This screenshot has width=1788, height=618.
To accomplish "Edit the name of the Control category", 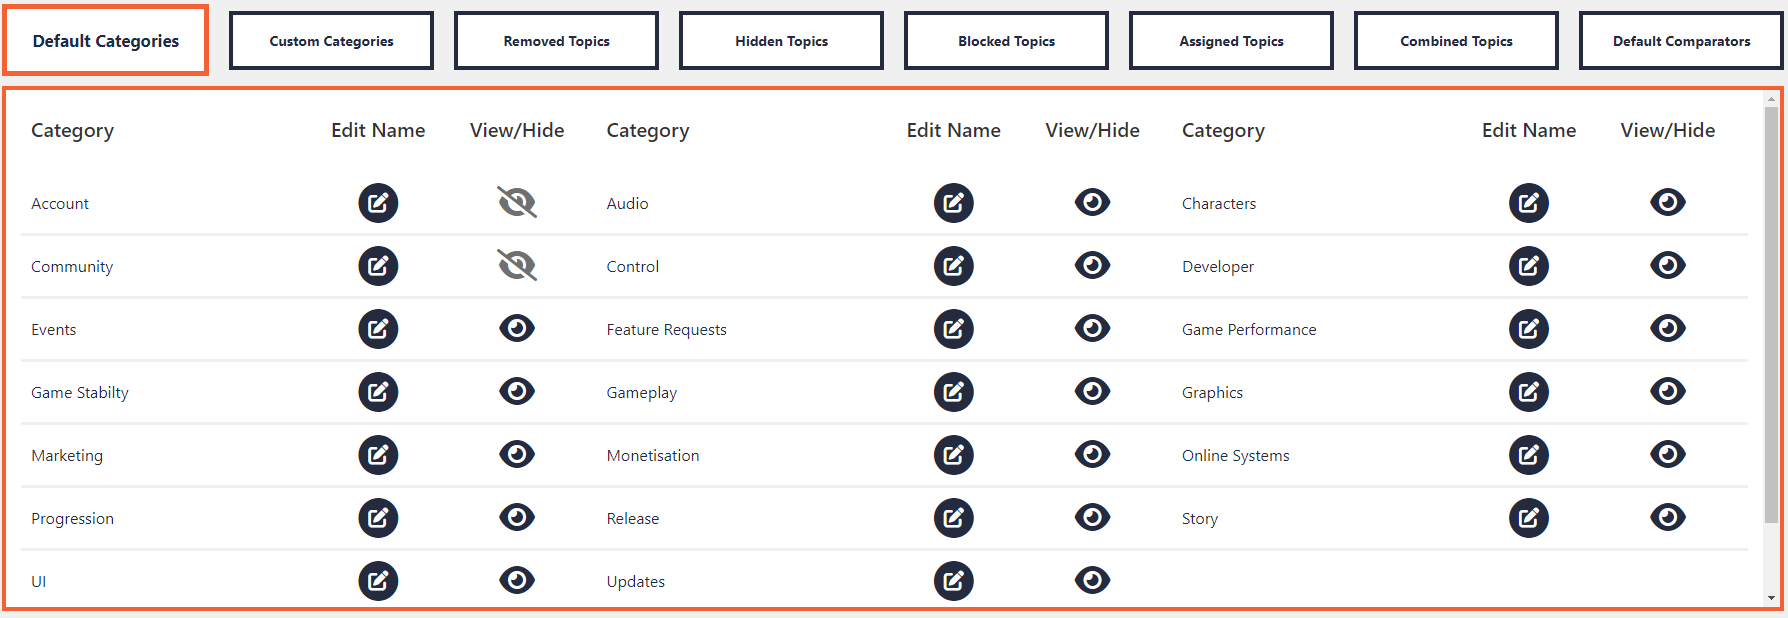I will click(x=954, y=266).
